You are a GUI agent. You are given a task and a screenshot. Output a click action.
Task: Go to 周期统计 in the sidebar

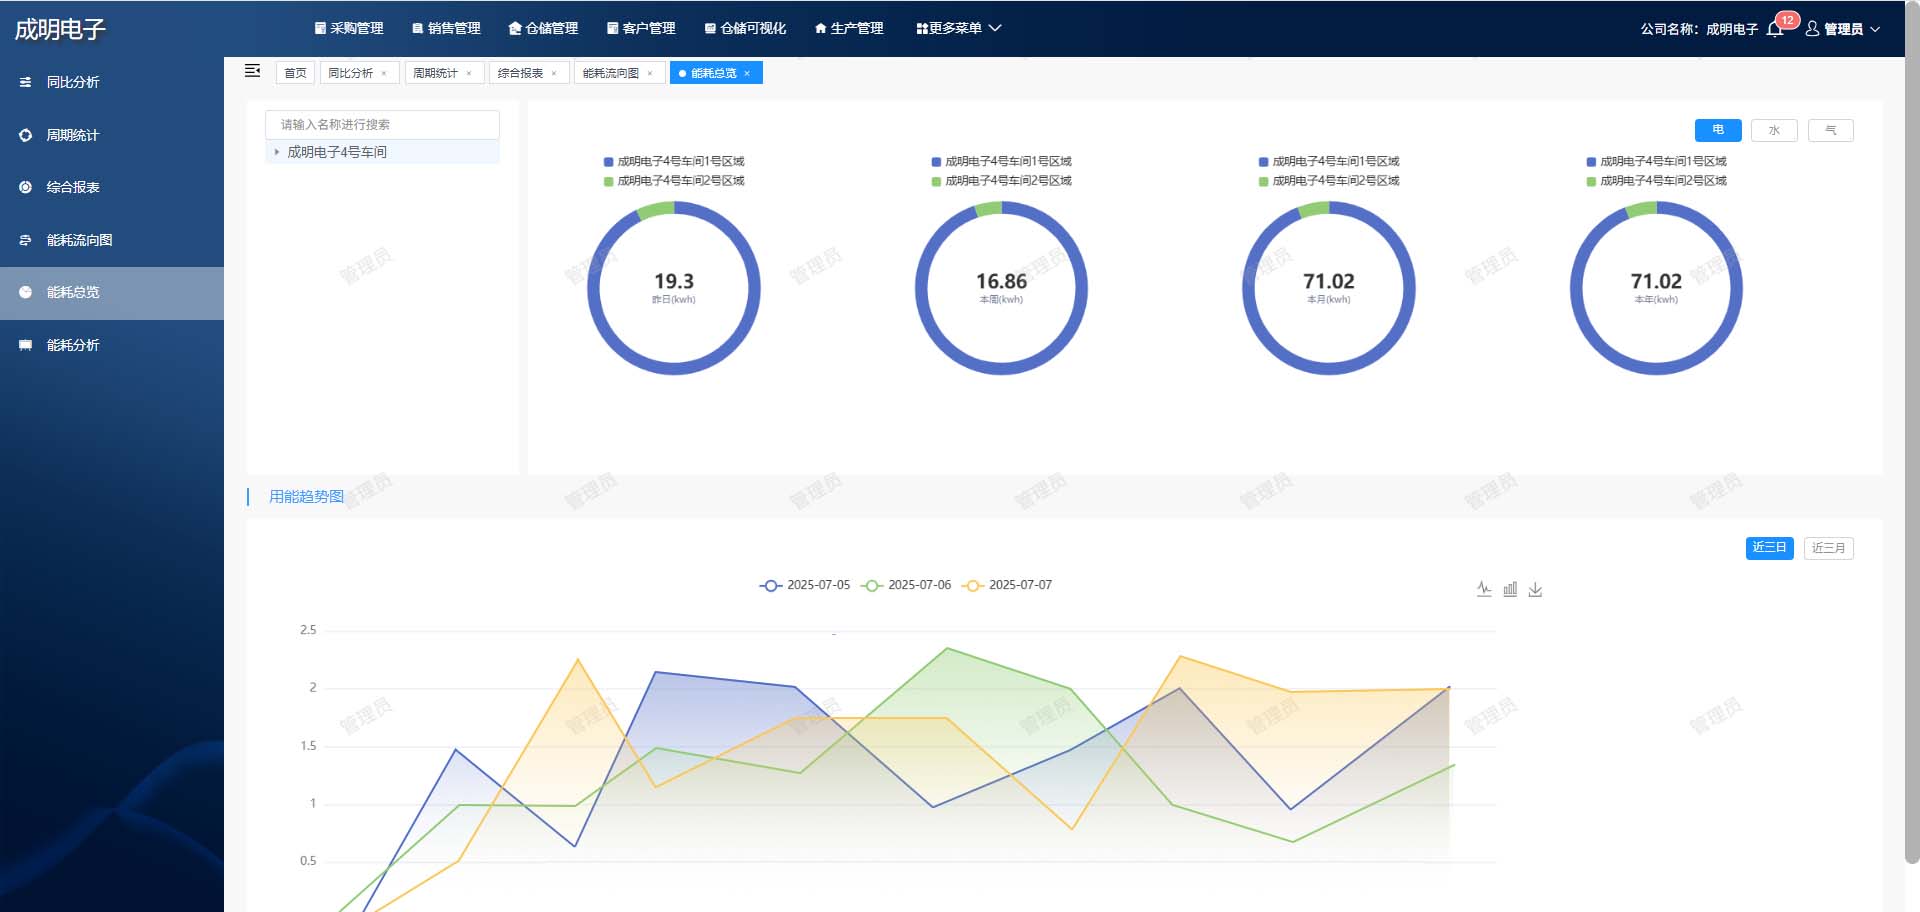(72, 135)
